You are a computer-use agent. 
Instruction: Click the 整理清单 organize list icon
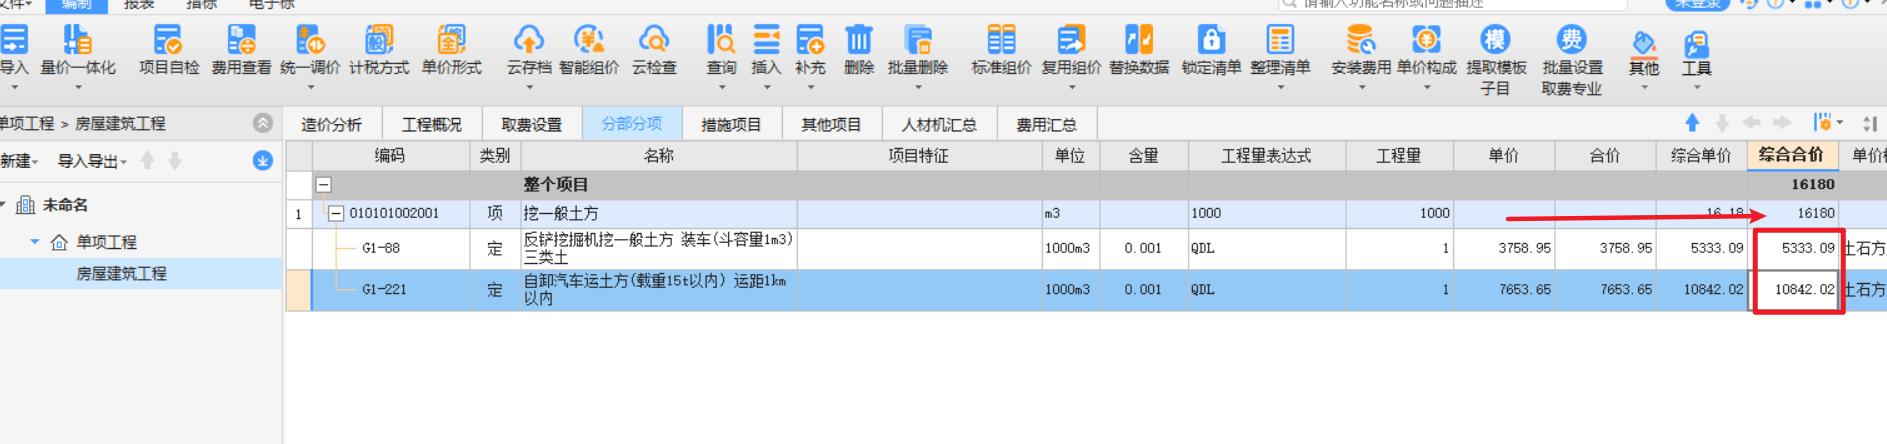pos(1280,40)
